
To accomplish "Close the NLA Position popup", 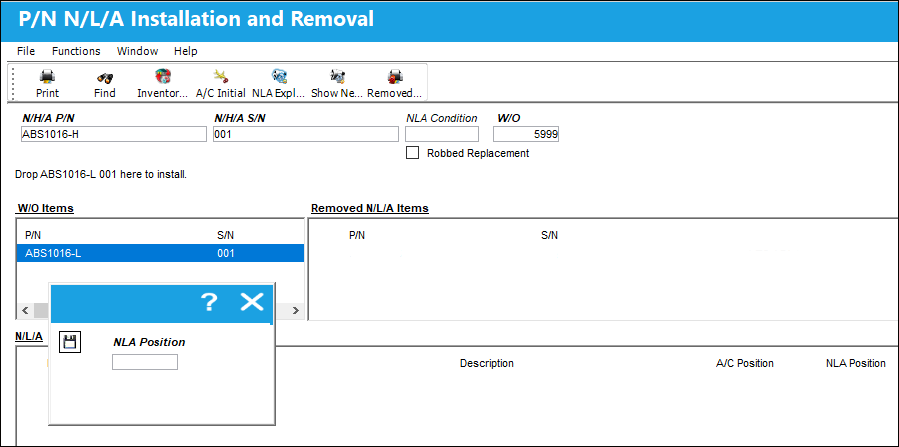I will pos(252,301).
